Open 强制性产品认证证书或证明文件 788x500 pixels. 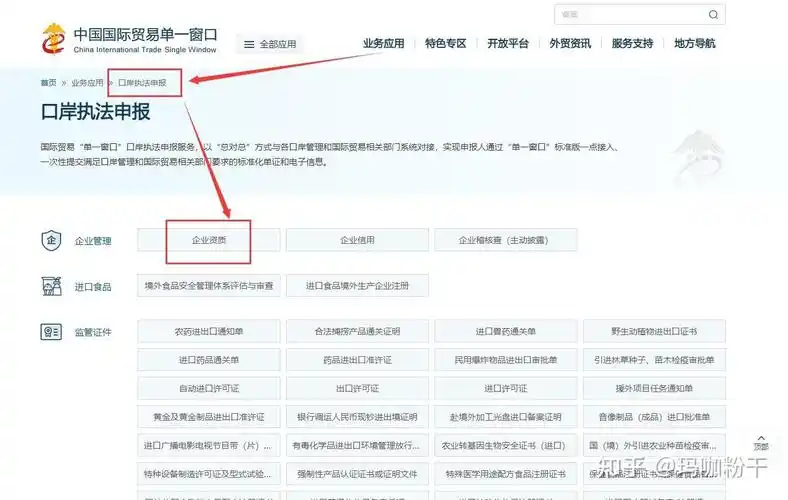(x=357, y=474)
